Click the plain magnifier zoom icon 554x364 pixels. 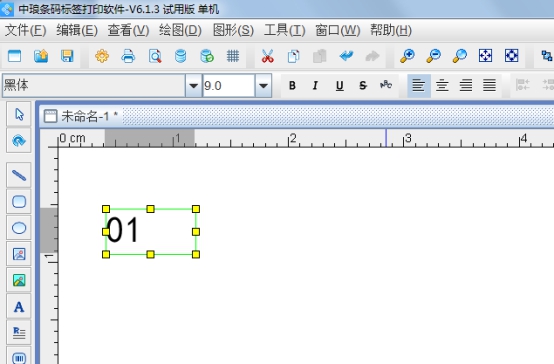[x=459, y=56]
